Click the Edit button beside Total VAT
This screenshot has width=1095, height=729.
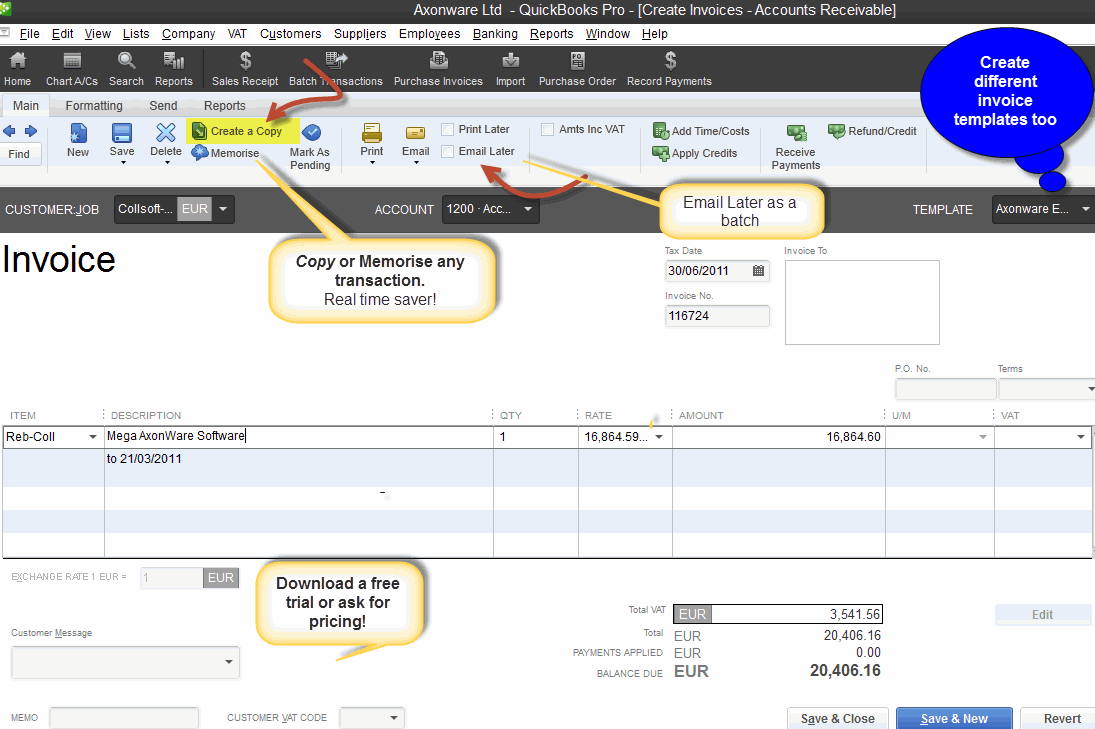(1043, 614)
